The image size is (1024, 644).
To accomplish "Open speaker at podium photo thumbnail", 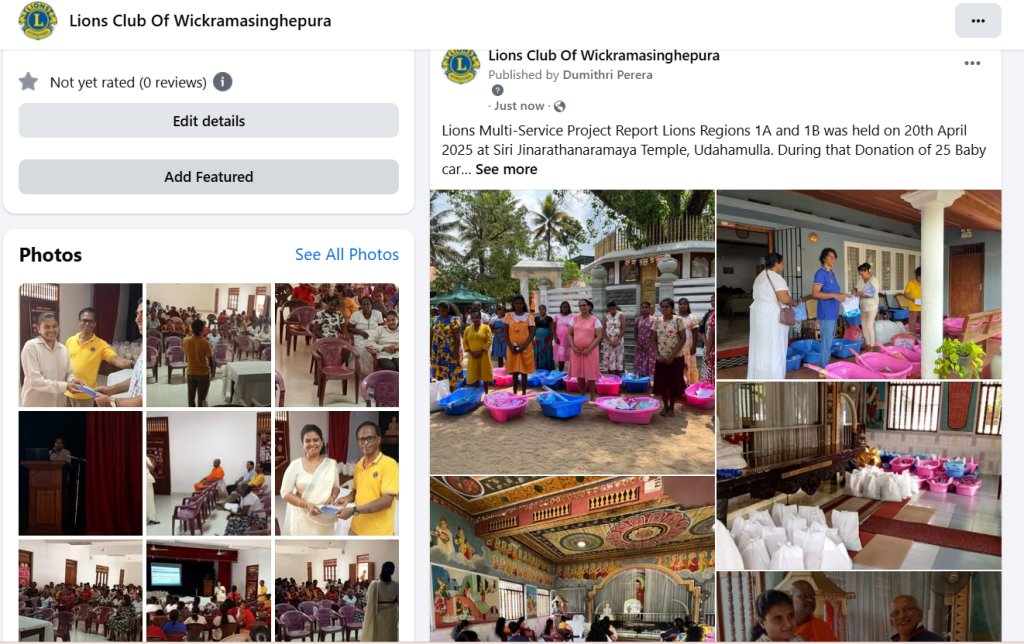I will [80, 474].
